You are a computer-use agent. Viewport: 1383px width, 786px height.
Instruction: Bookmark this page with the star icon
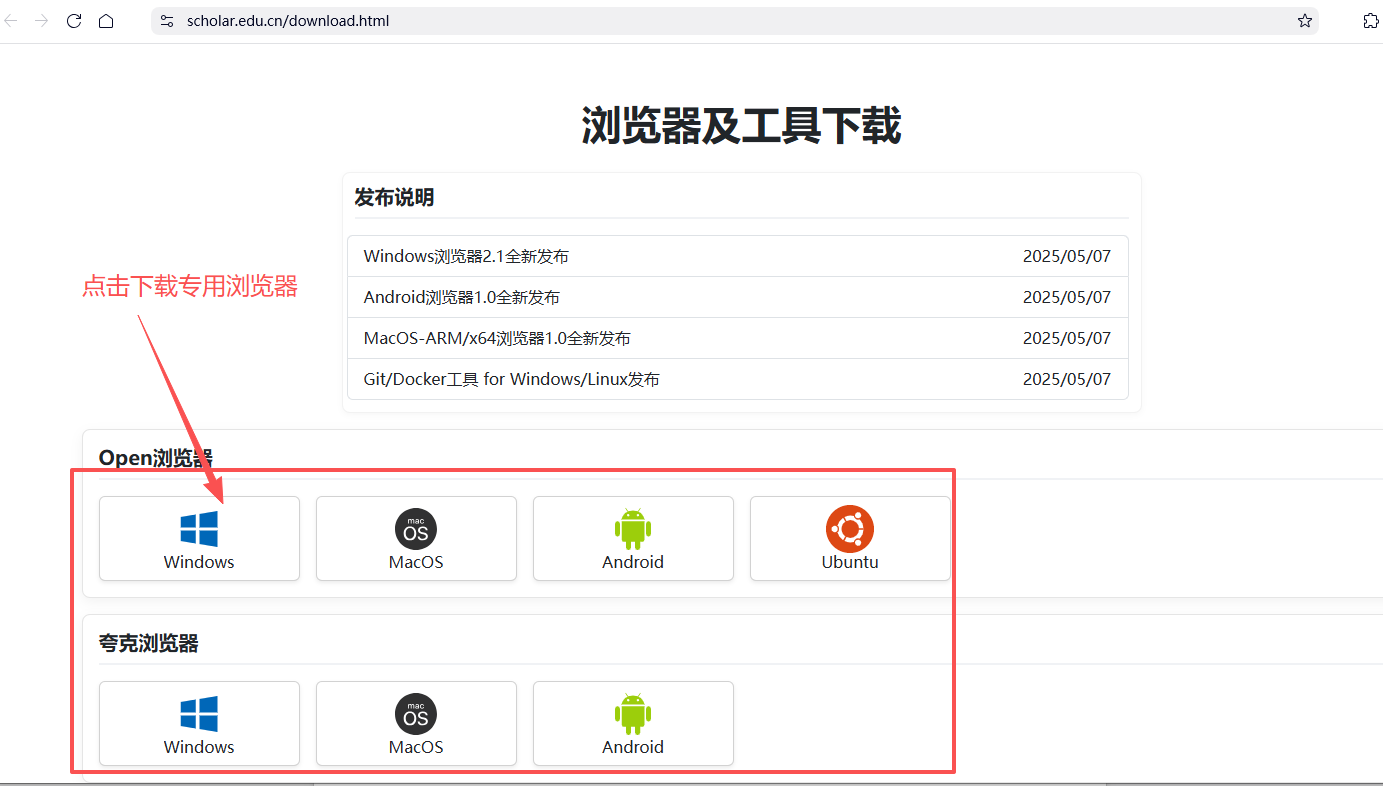(x=1304, y=21)
